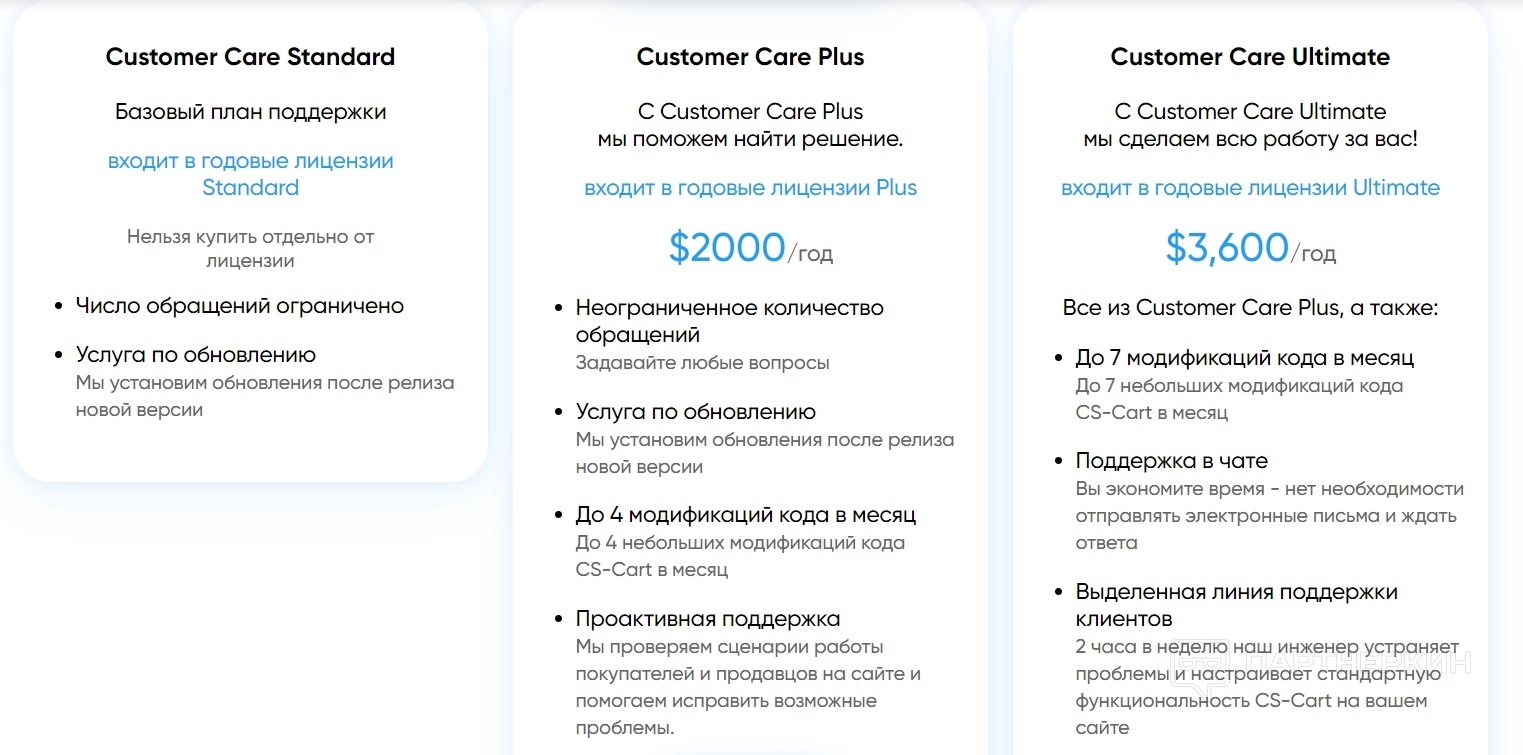Select the Customer Care Plus plan title
Image resolution: width=1523 pixels, height=755 pixels.
(750, 57)
